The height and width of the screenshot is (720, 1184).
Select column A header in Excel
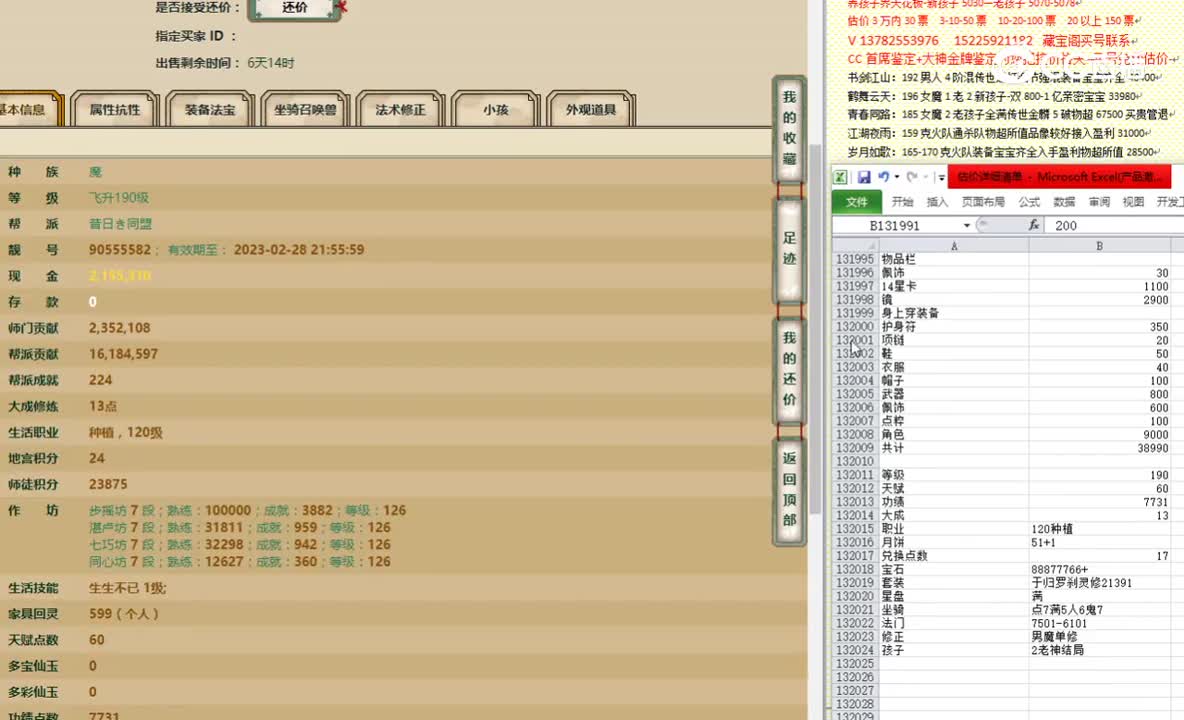coord(954,246)
